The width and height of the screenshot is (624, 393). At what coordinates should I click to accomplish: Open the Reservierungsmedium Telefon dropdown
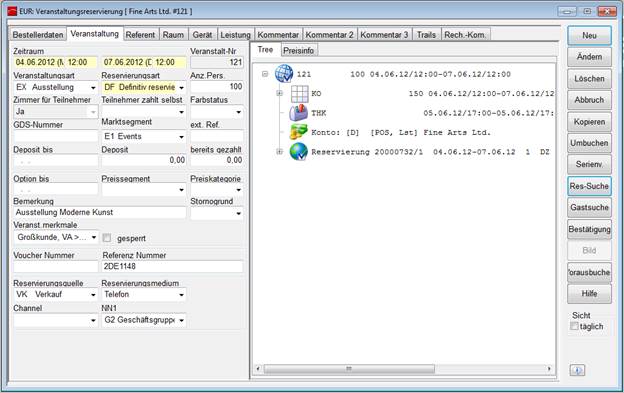click(181, 295)
